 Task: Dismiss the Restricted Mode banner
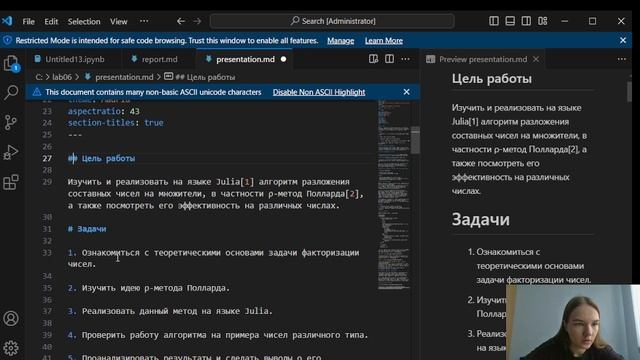point(622,40)
